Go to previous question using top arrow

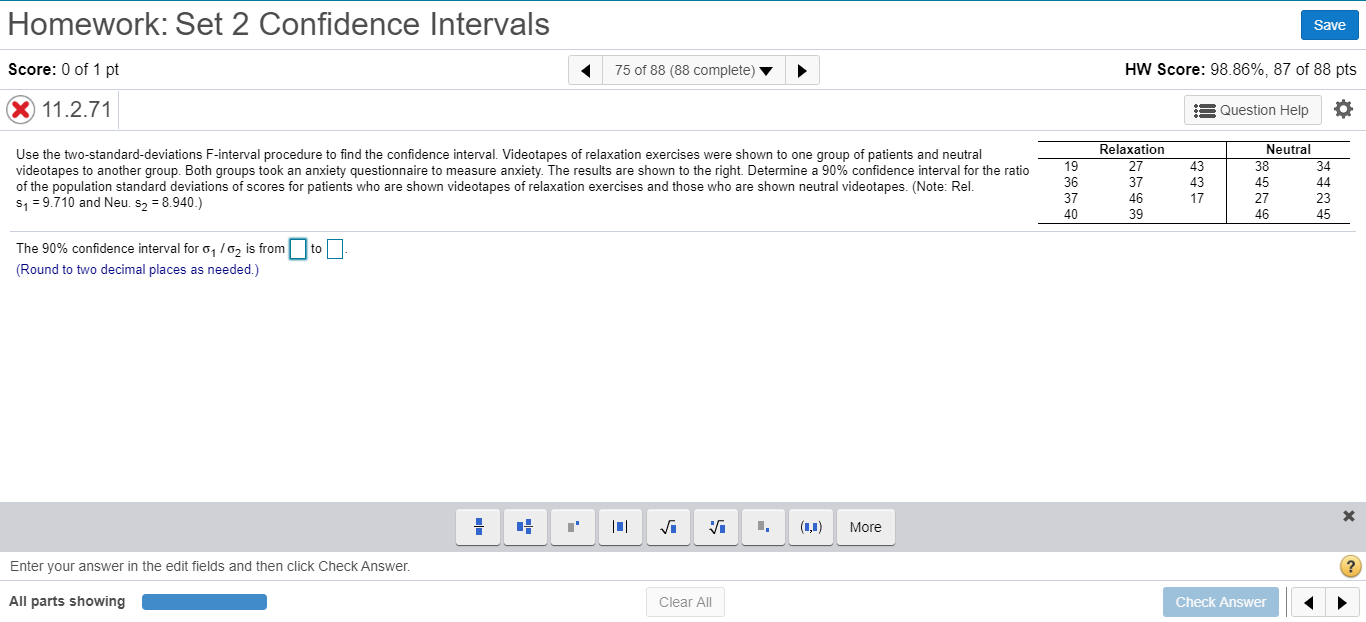[x=586, y=70]
